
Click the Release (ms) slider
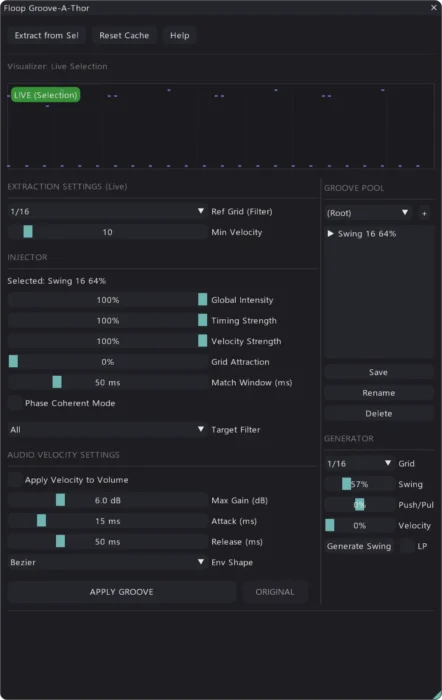(x=107, y=542)
